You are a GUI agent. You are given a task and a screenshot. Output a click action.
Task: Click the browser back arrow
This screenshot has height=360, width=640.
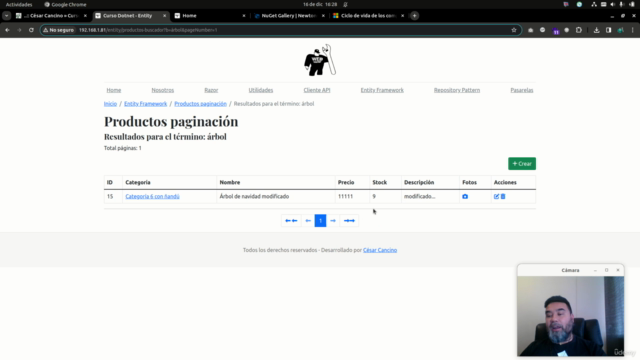7,30
